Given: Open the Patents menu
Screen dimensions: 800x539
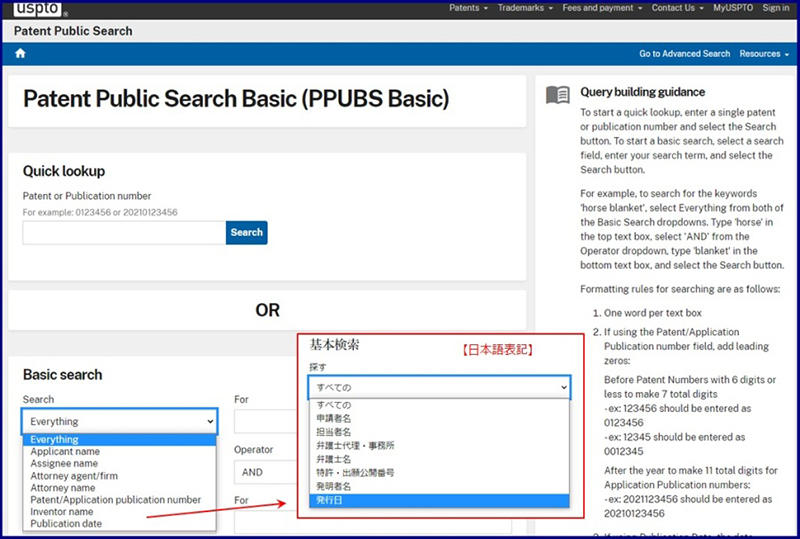Looking at the screenshot, I should pyautogui.click(x=468, y=8).
